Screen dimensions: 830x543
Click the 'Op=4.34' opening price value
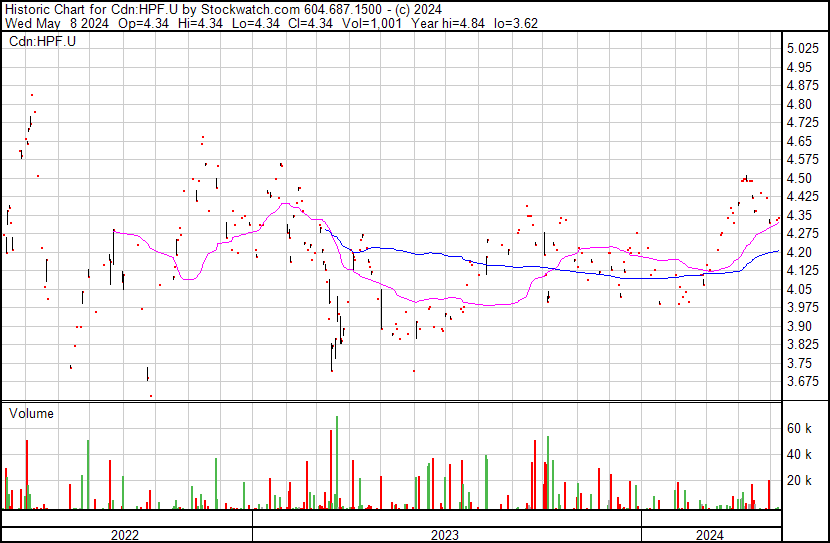click(143, 23)
